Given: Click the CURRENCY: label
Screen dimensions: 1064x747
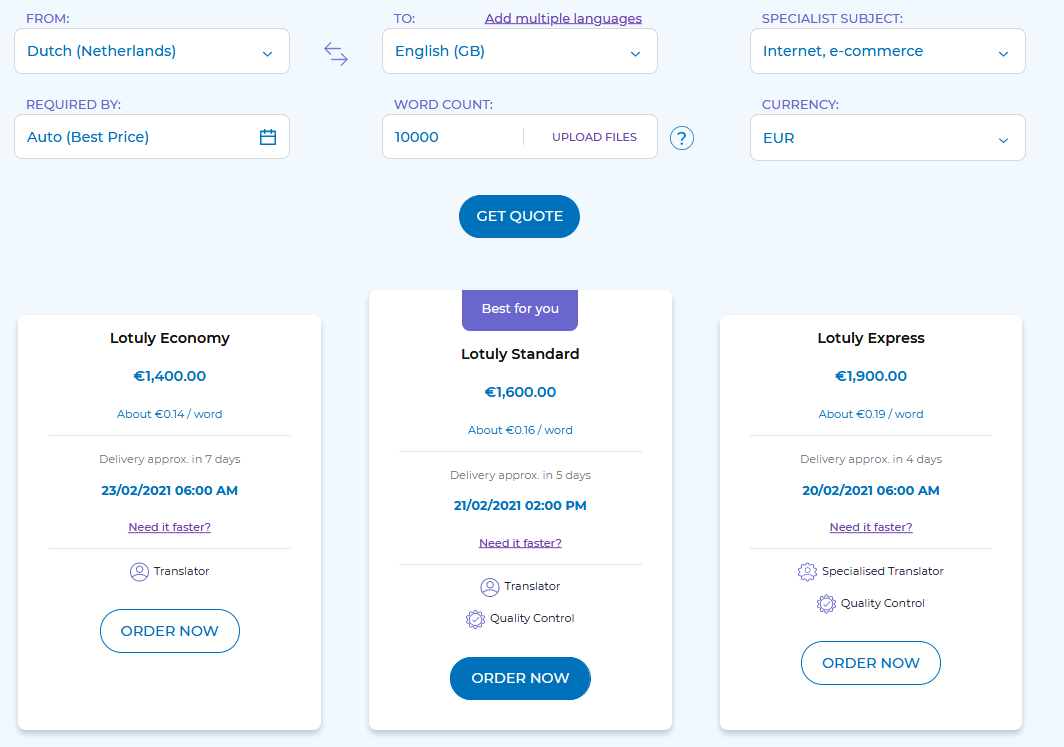Looking at the screenshot, I should tap(800, 104).
